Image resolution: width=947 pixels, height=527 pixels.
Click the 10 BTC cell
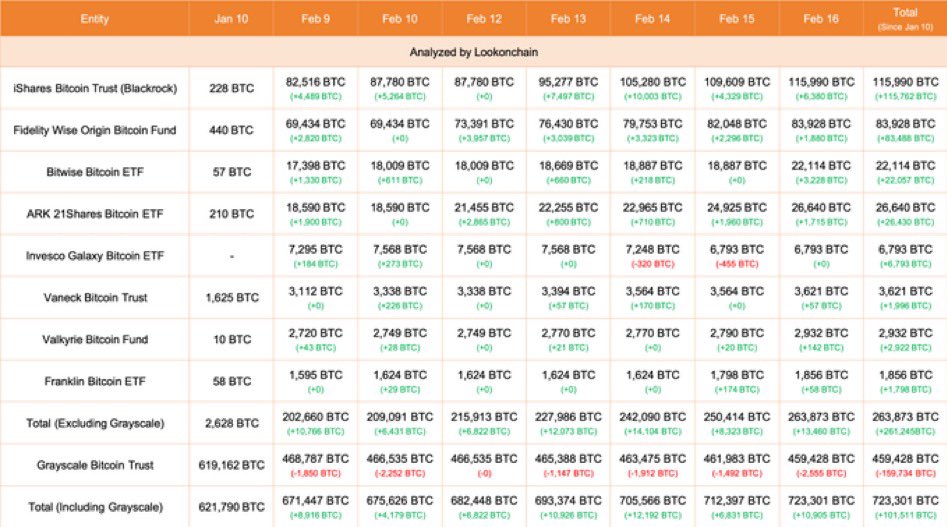tap(231, 339)
